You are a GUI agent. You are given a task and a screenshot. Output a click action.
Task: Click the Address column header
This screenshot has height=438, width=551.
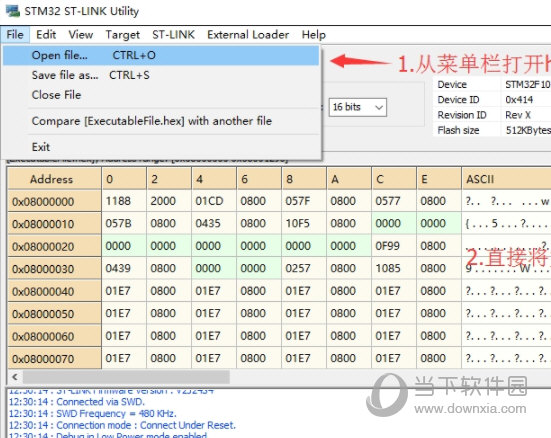click(54, 179)
